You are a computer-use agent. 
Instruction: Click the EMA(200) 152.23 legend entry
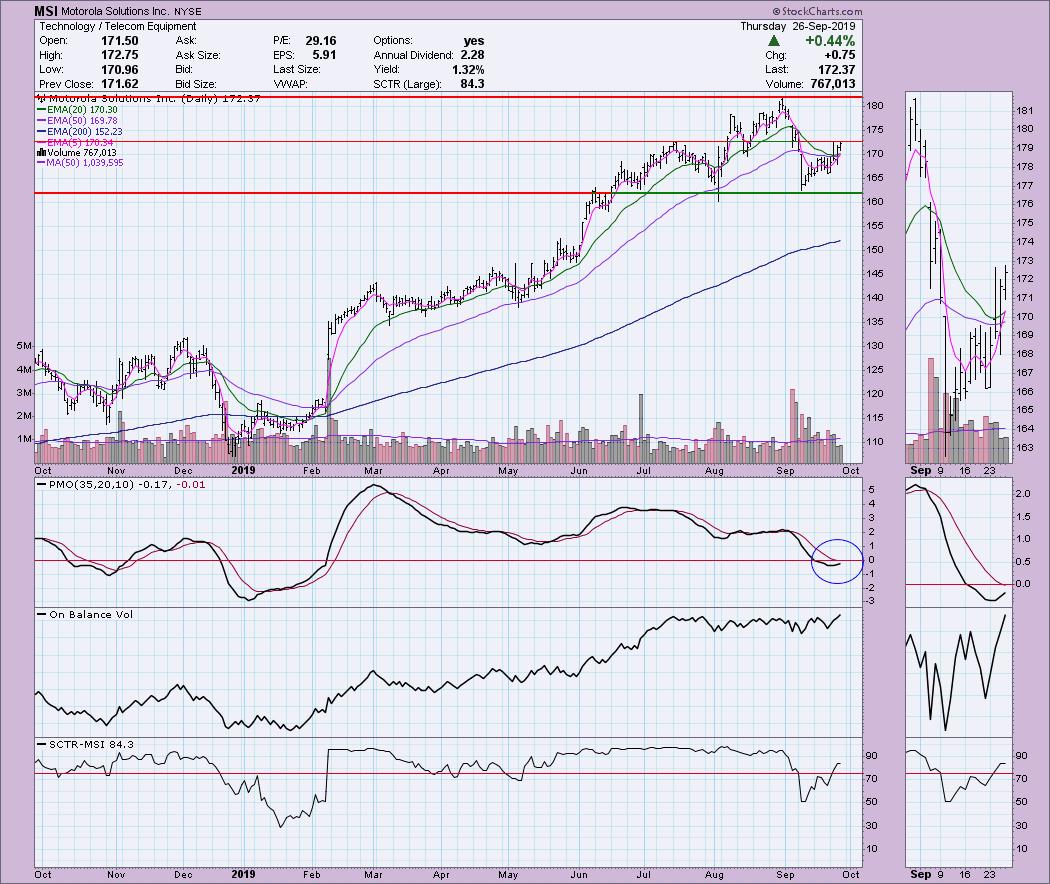80,131
